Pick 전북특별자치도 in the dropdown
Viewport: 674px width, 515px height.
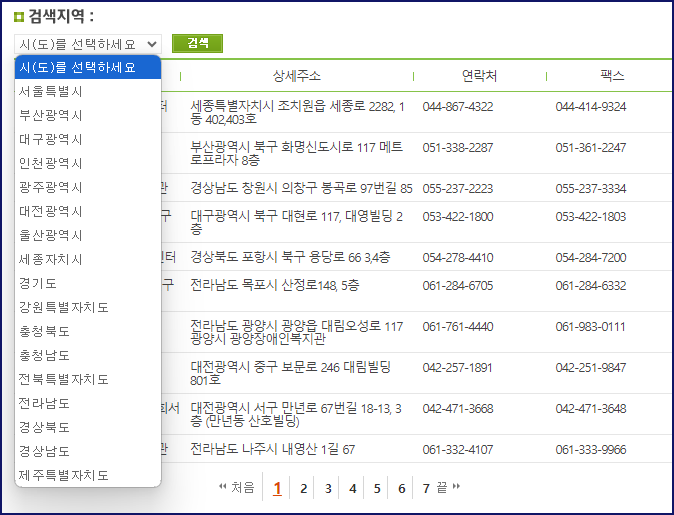tap(88, 380)
